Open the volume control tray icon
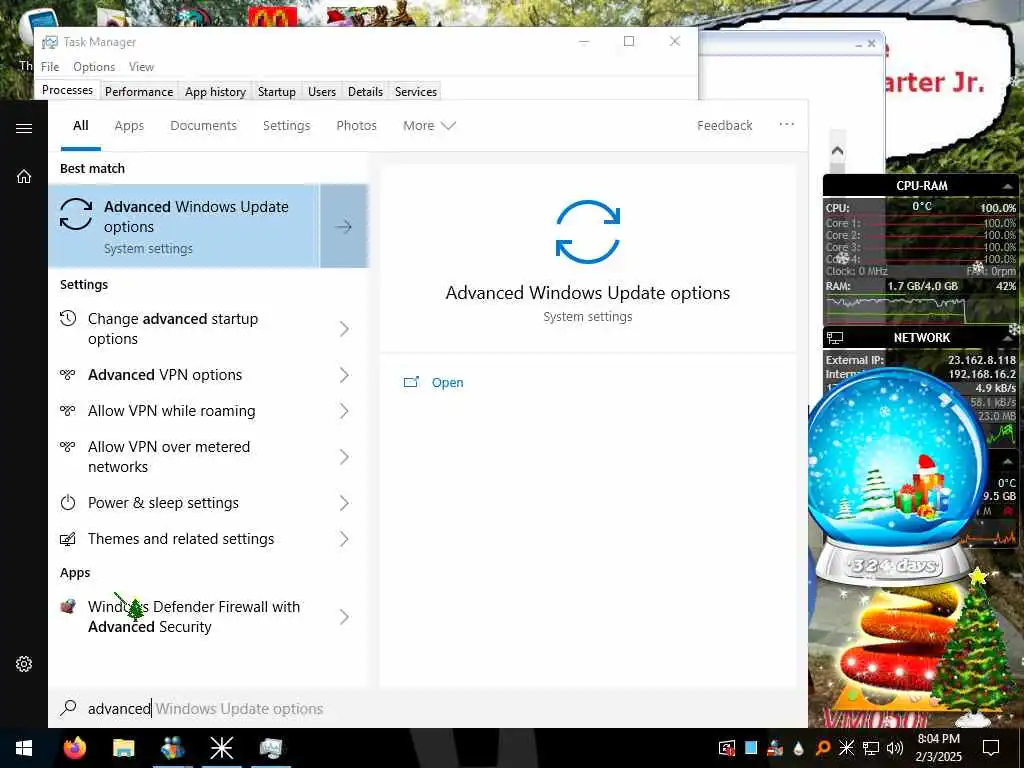Screen dimensions: 1024x768 click(895, 748)
